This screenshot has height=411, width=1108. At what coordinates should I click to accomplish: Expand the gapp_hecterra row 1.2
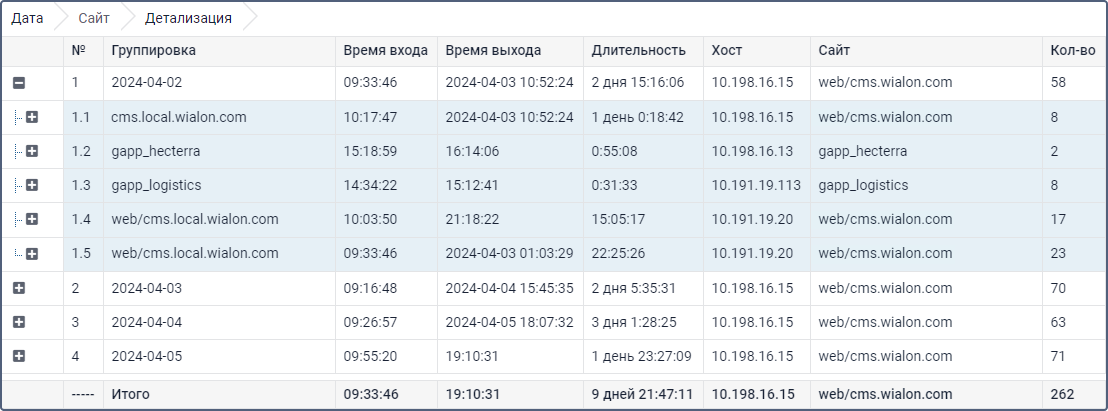point(32,152)
